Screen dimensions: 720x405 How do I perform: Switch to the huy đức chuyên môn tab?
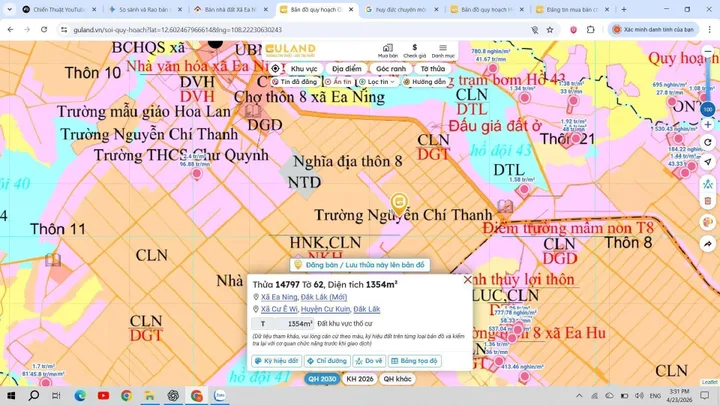401,9
